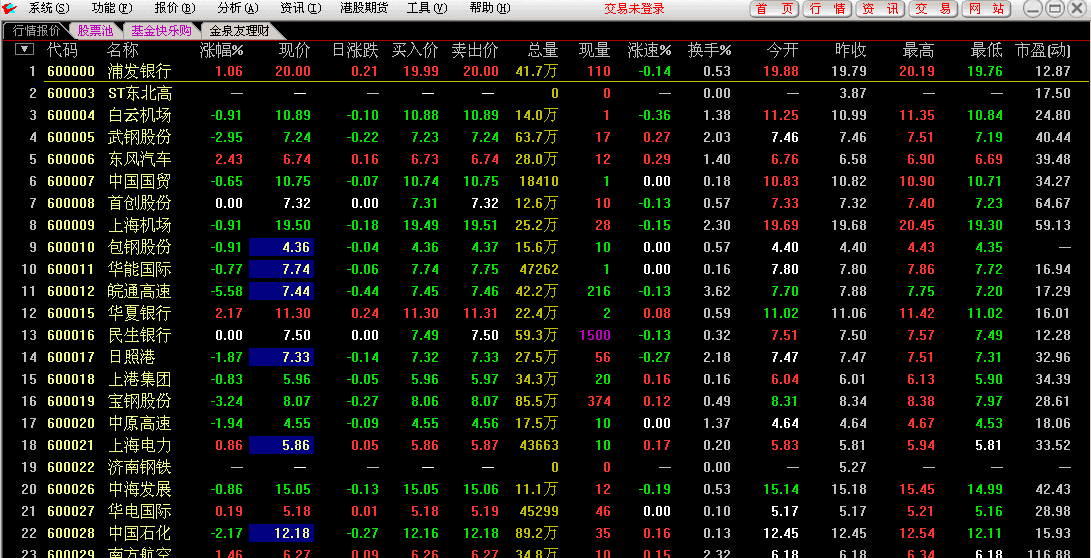Viewport: 1091px width, 558px height.
Task: Select the highlighted 现价 cell for 中国石化
Action: click(281, 533)
